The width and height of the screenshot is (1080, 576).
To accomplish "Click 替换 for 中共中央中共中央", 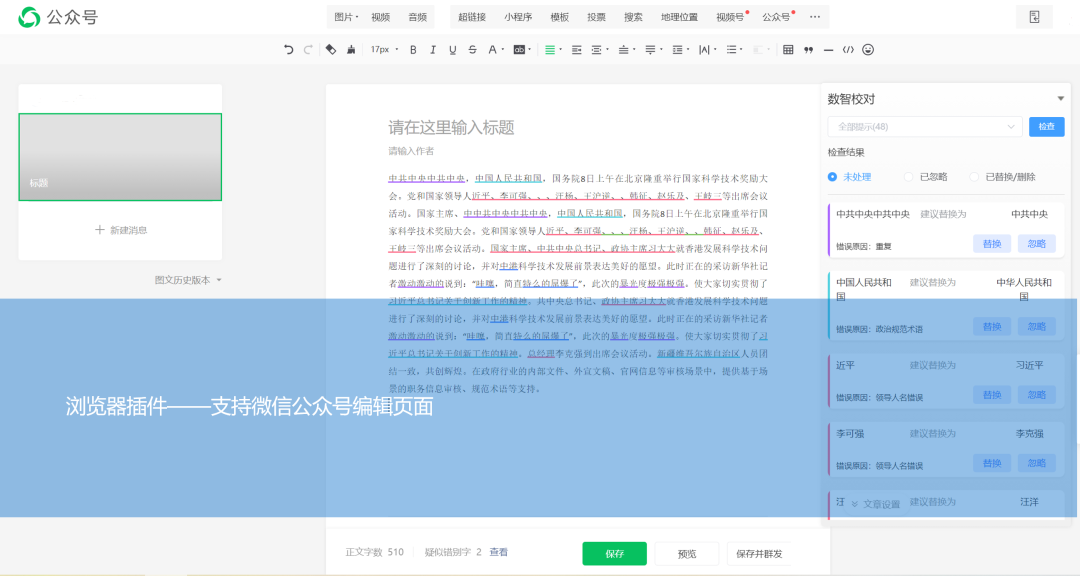I will [x=992, y=244].
